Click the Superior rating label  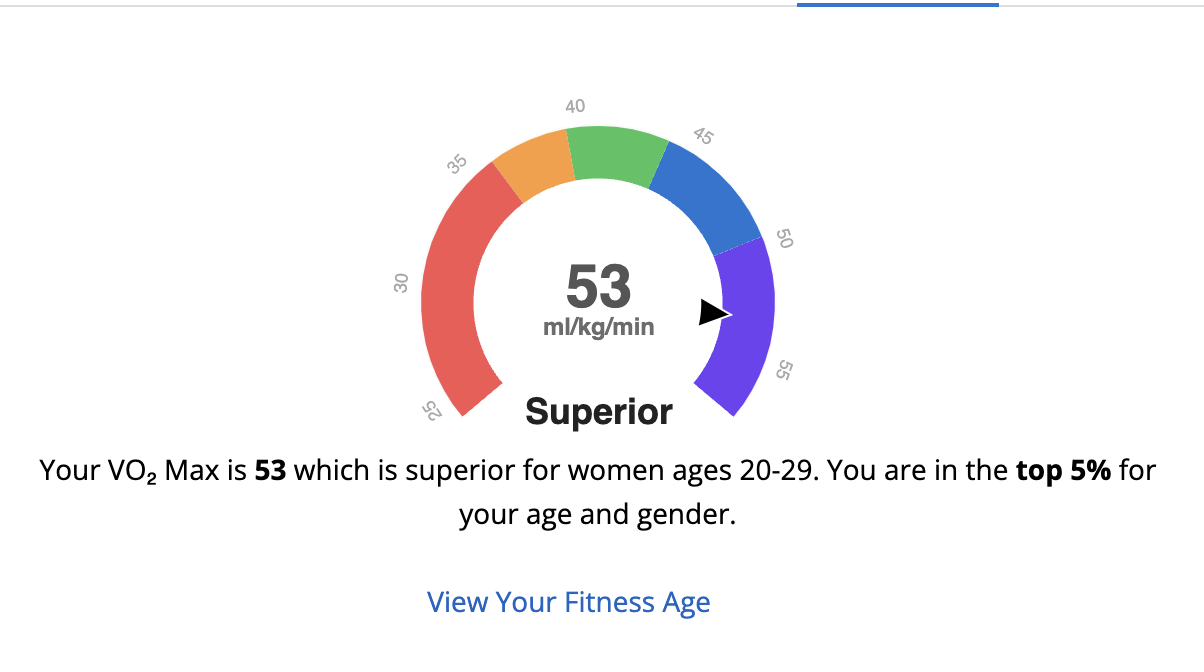[599, 411]
